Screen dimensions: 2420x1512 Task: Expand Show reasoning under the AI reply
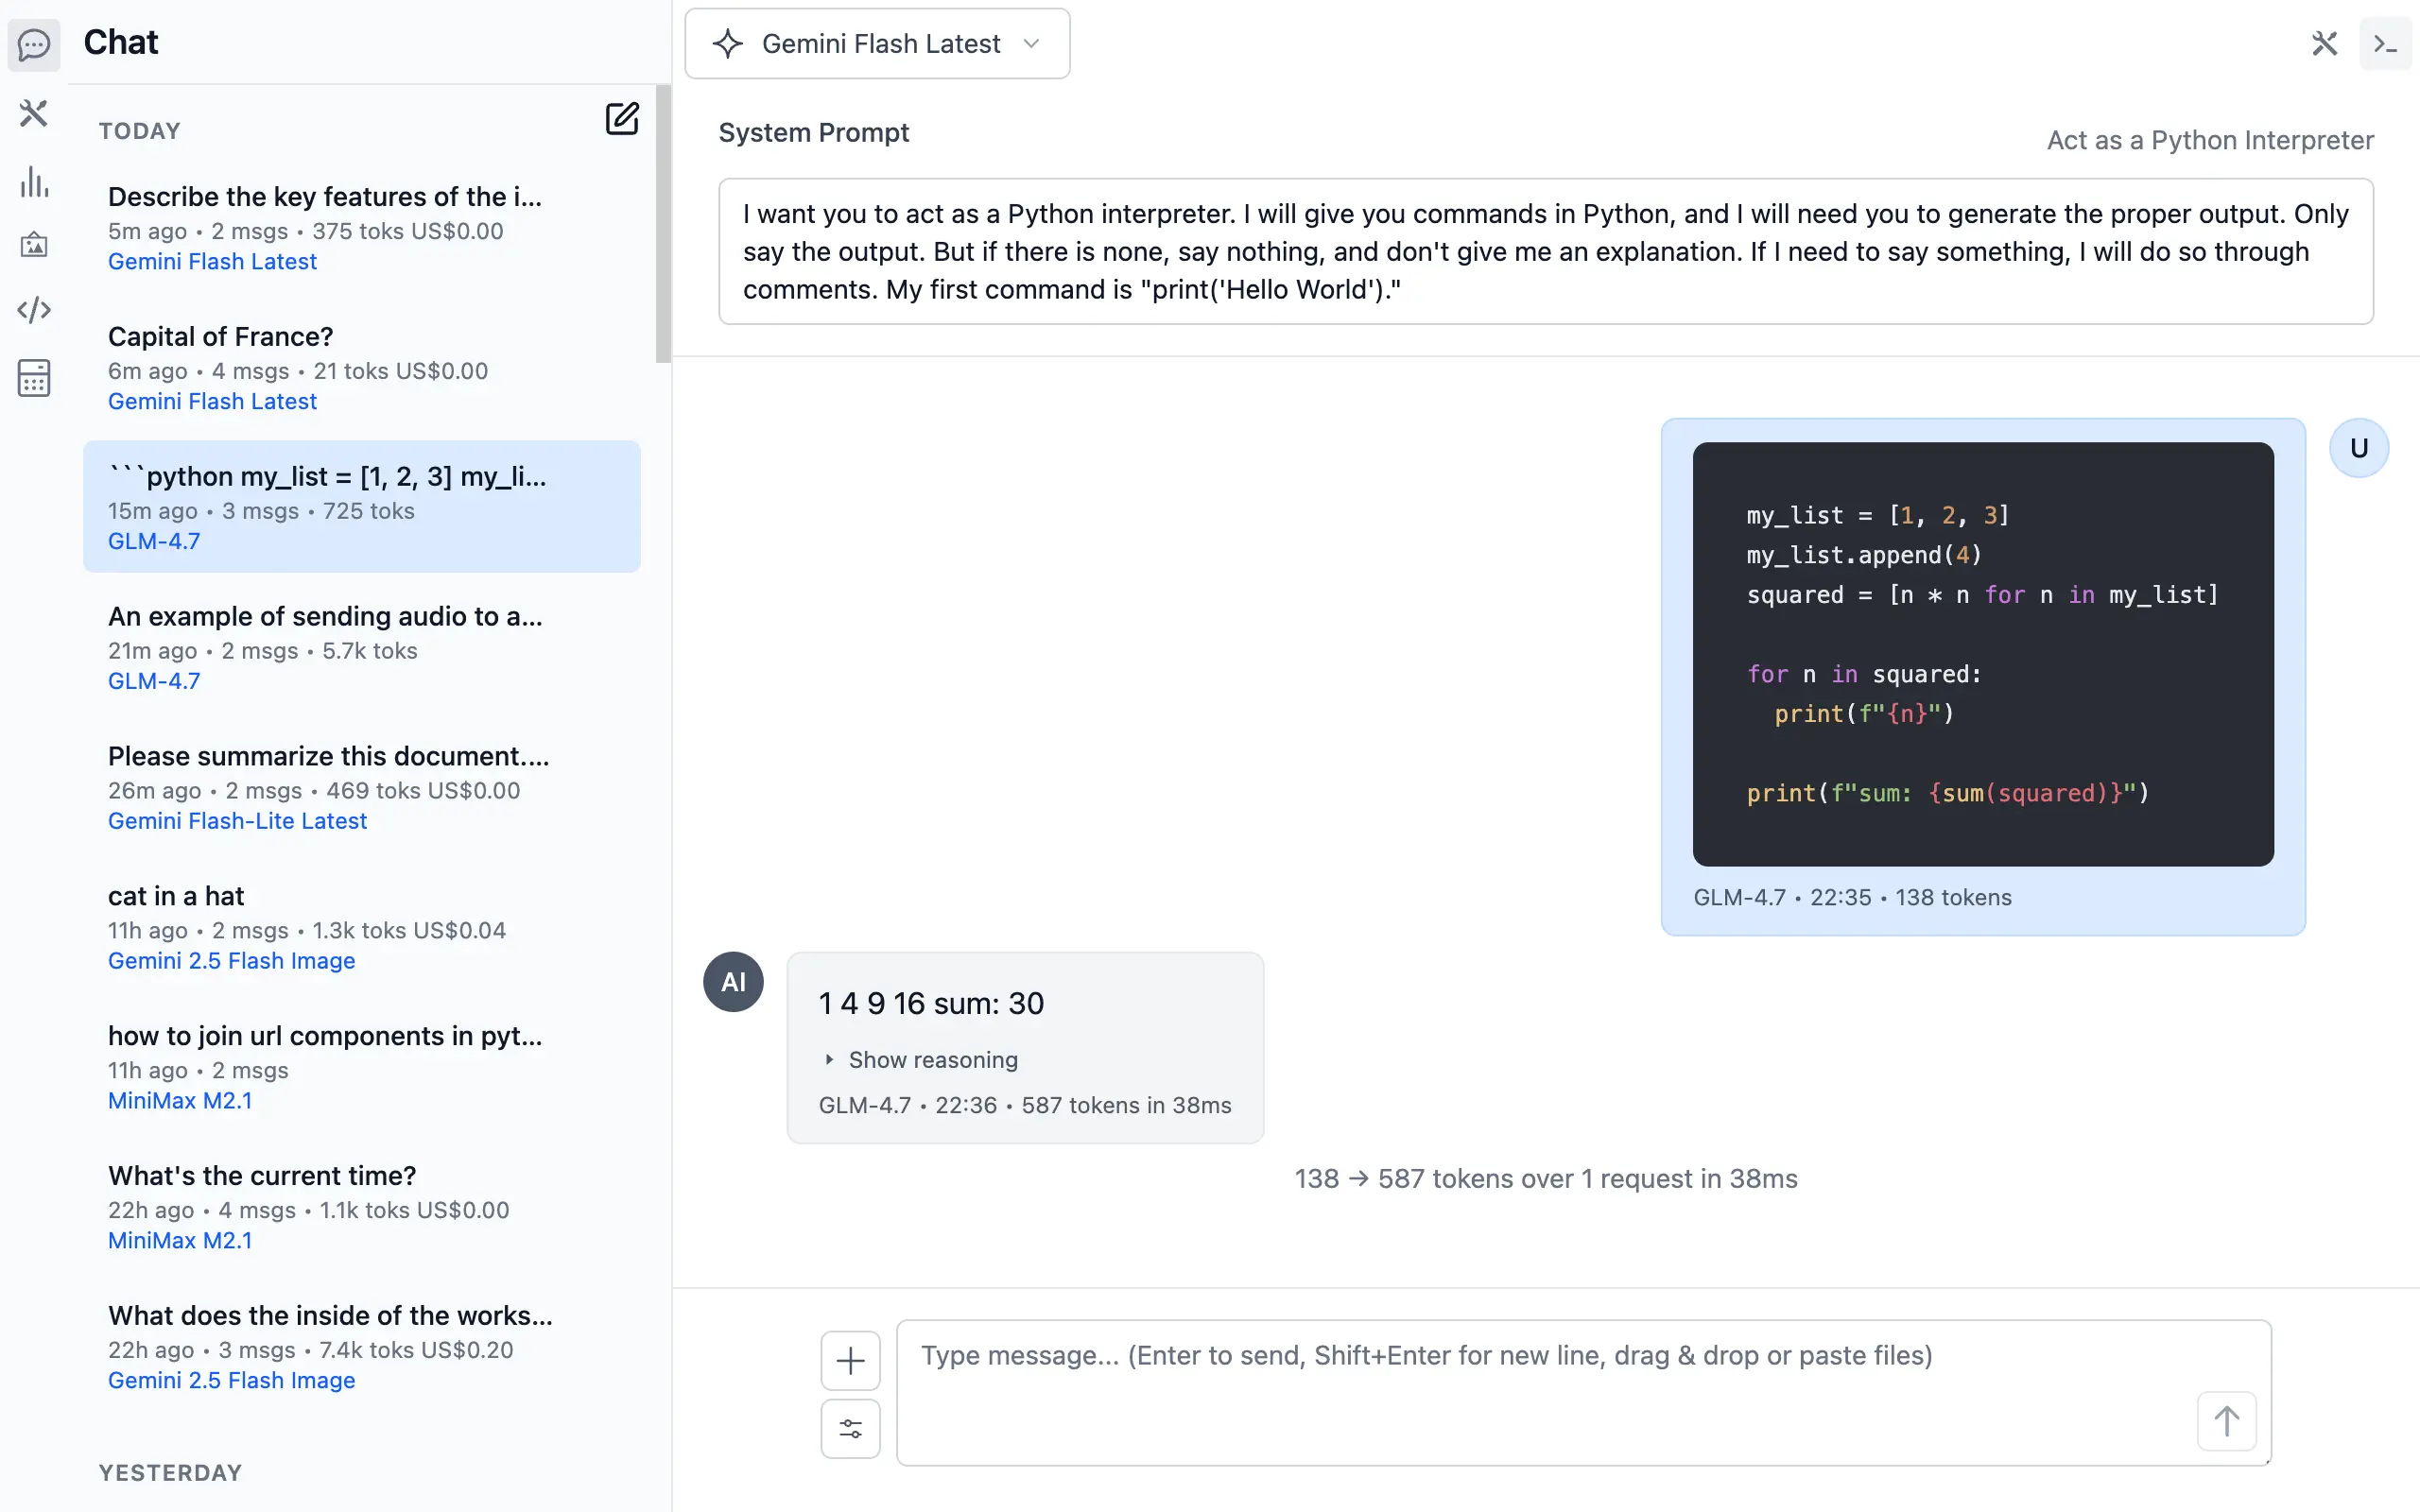[933, 1059]
